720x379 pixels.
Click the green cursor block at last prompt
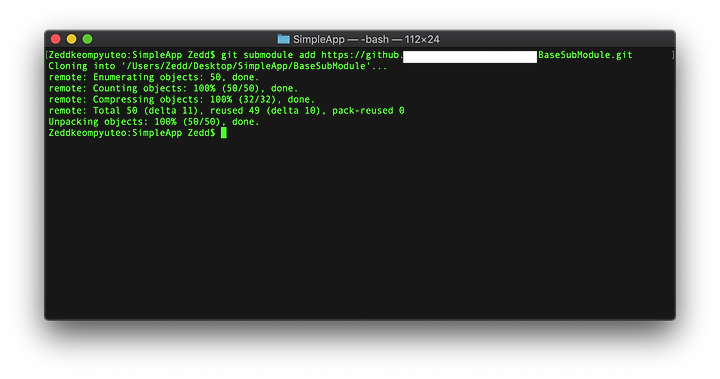224,133
